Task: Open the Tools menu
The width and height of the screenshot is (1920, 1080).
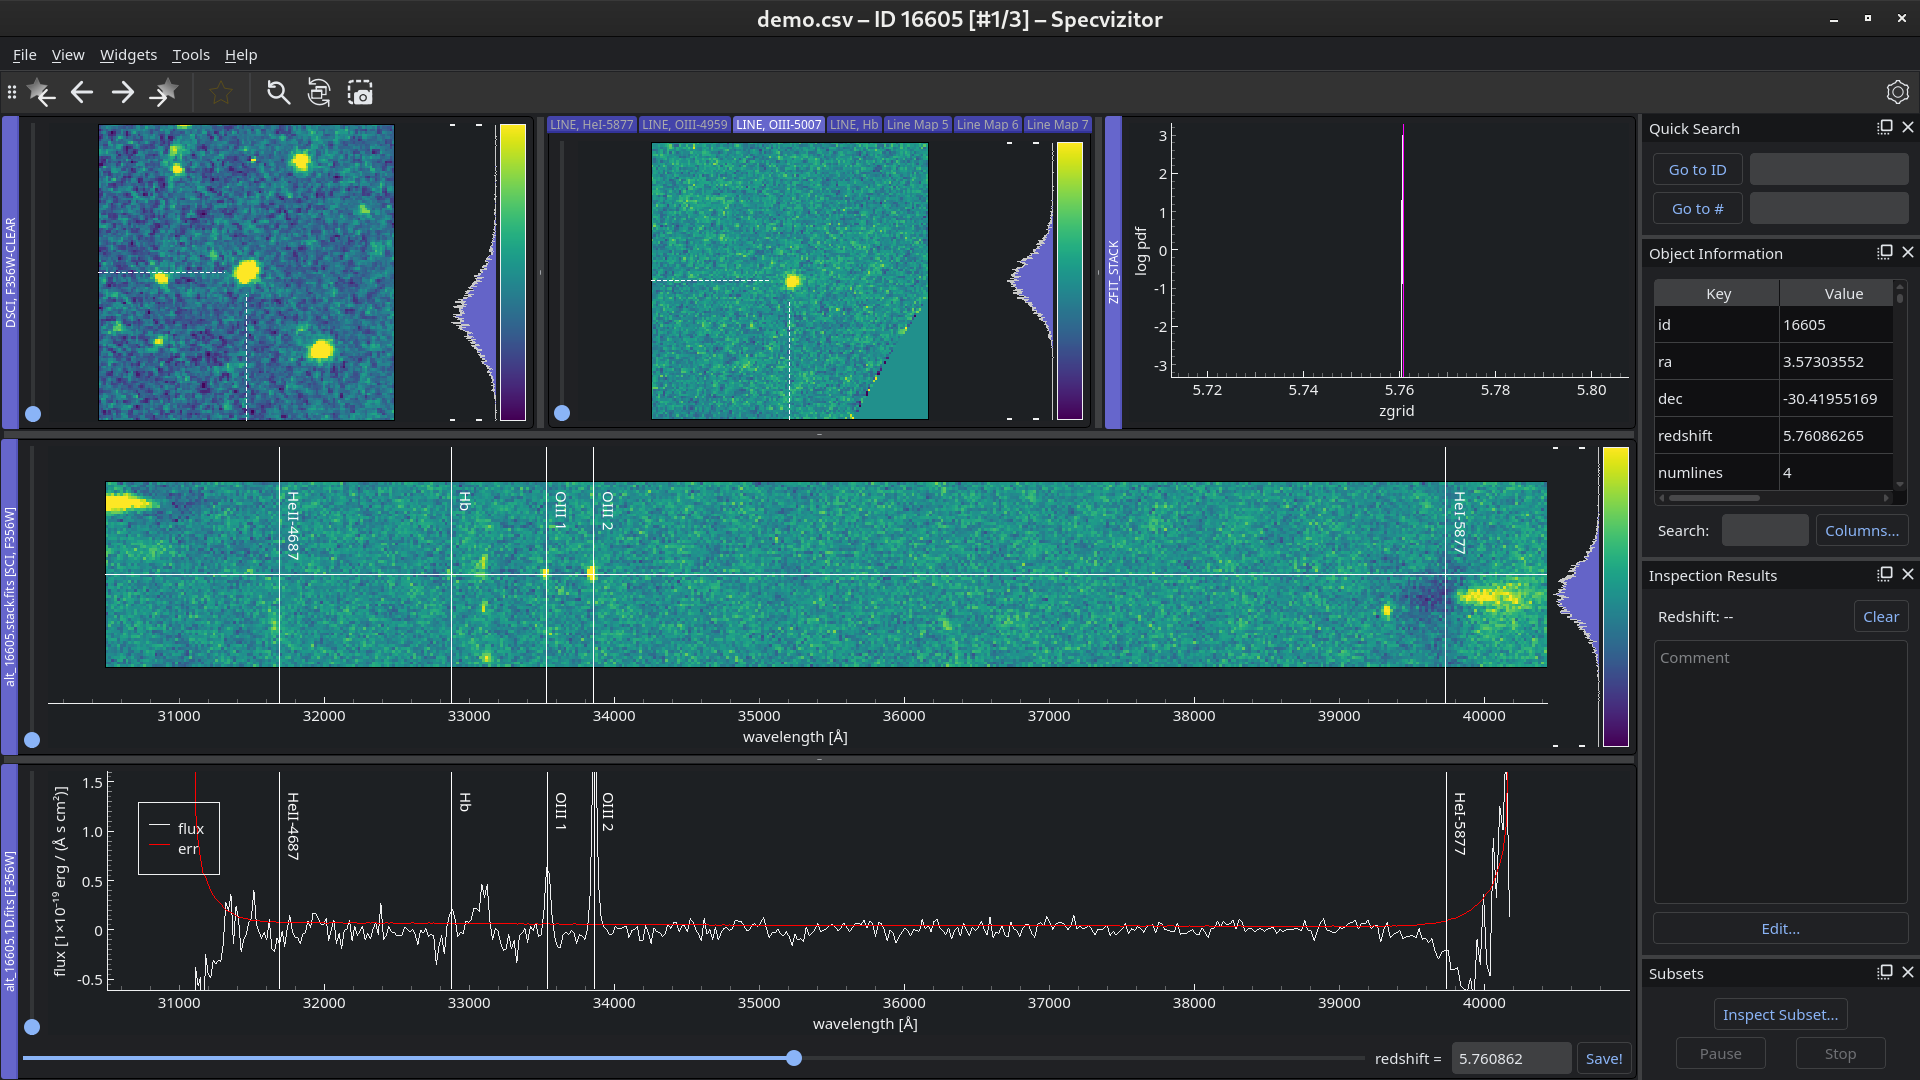Action: pos(191,55)
